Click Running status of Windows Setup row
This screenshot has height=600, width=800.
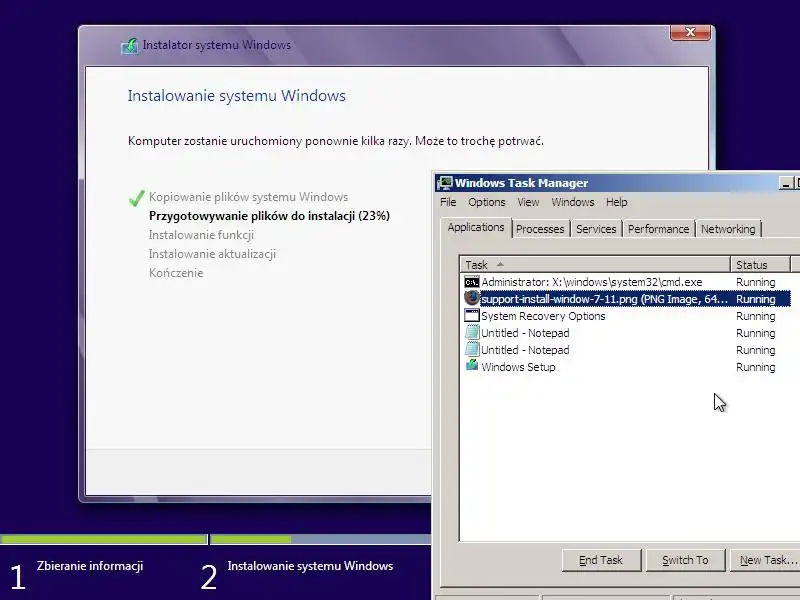point(756,367)
